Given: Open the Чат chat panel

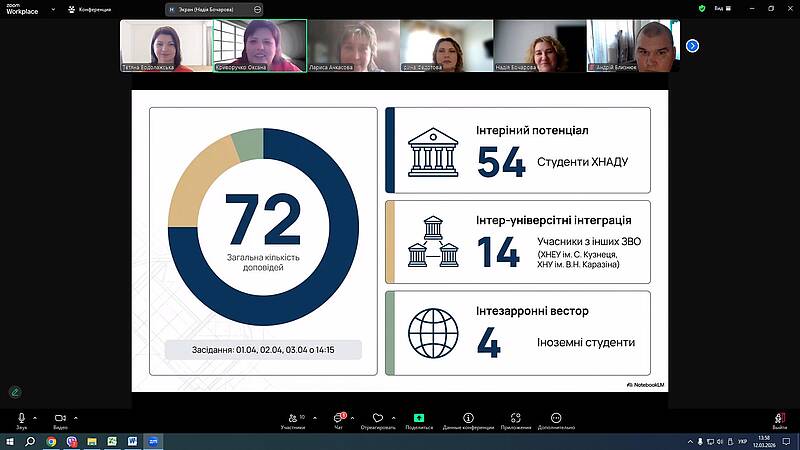Looking at the screenshot, I should click(x=338, y=418).
